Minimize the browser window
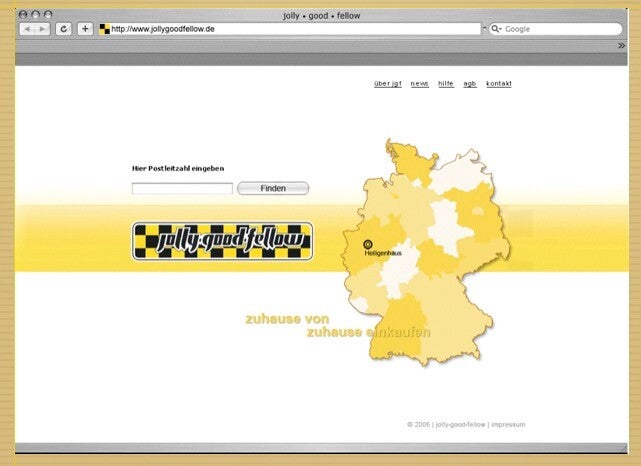Image resolution: width=641 pixels, height=466 pixels. coord(36,15)
